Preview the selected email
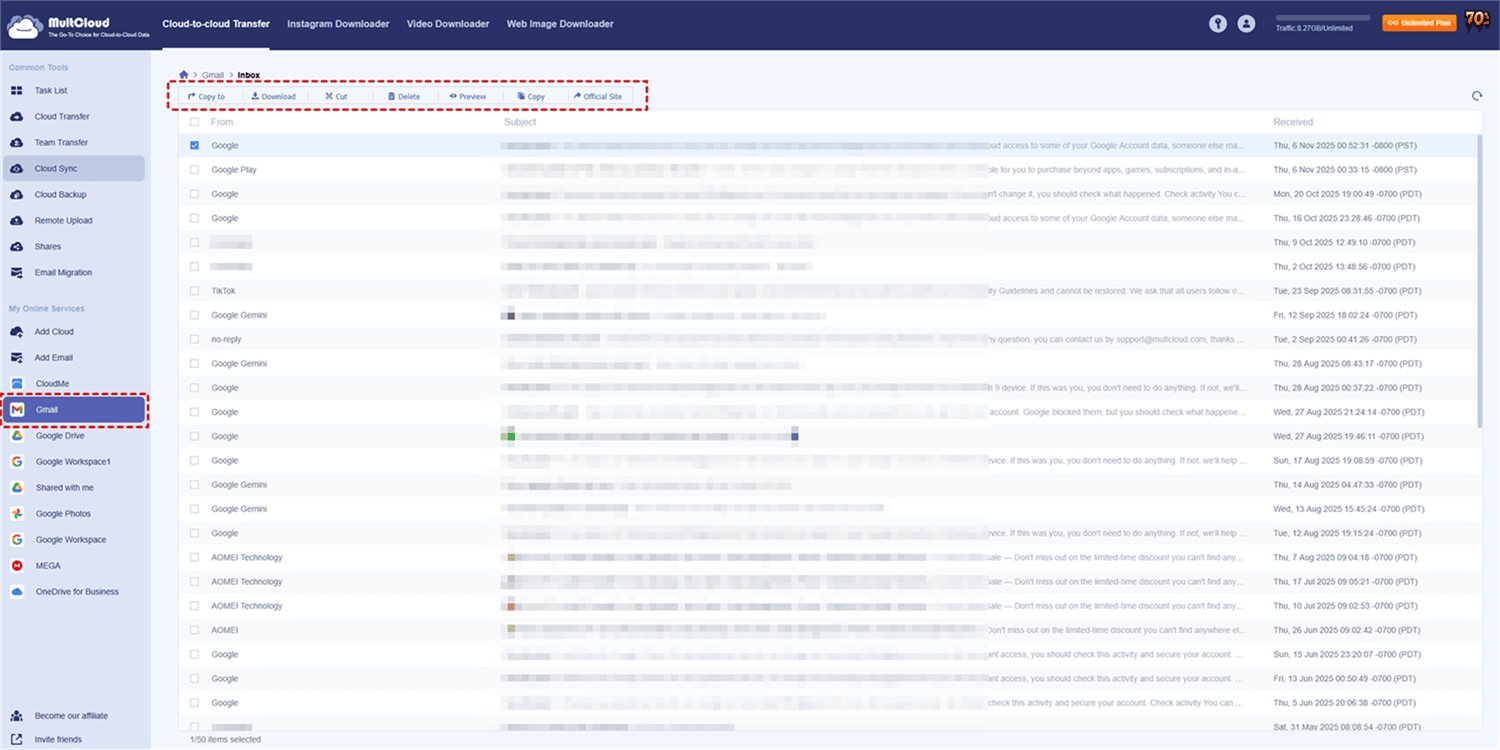This screenshot has height=750, width=1500. 468,97
